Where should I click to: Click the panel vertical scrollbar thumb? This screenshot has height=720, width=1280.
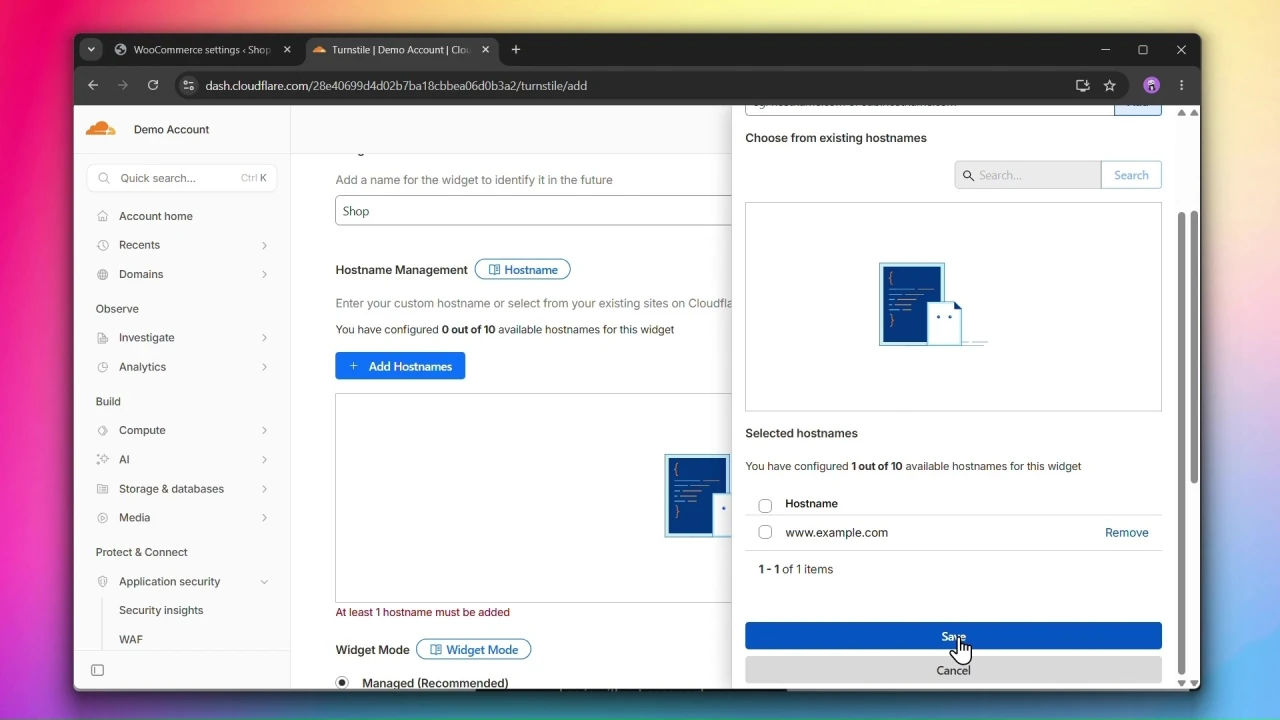click(x=1181, y=443)
